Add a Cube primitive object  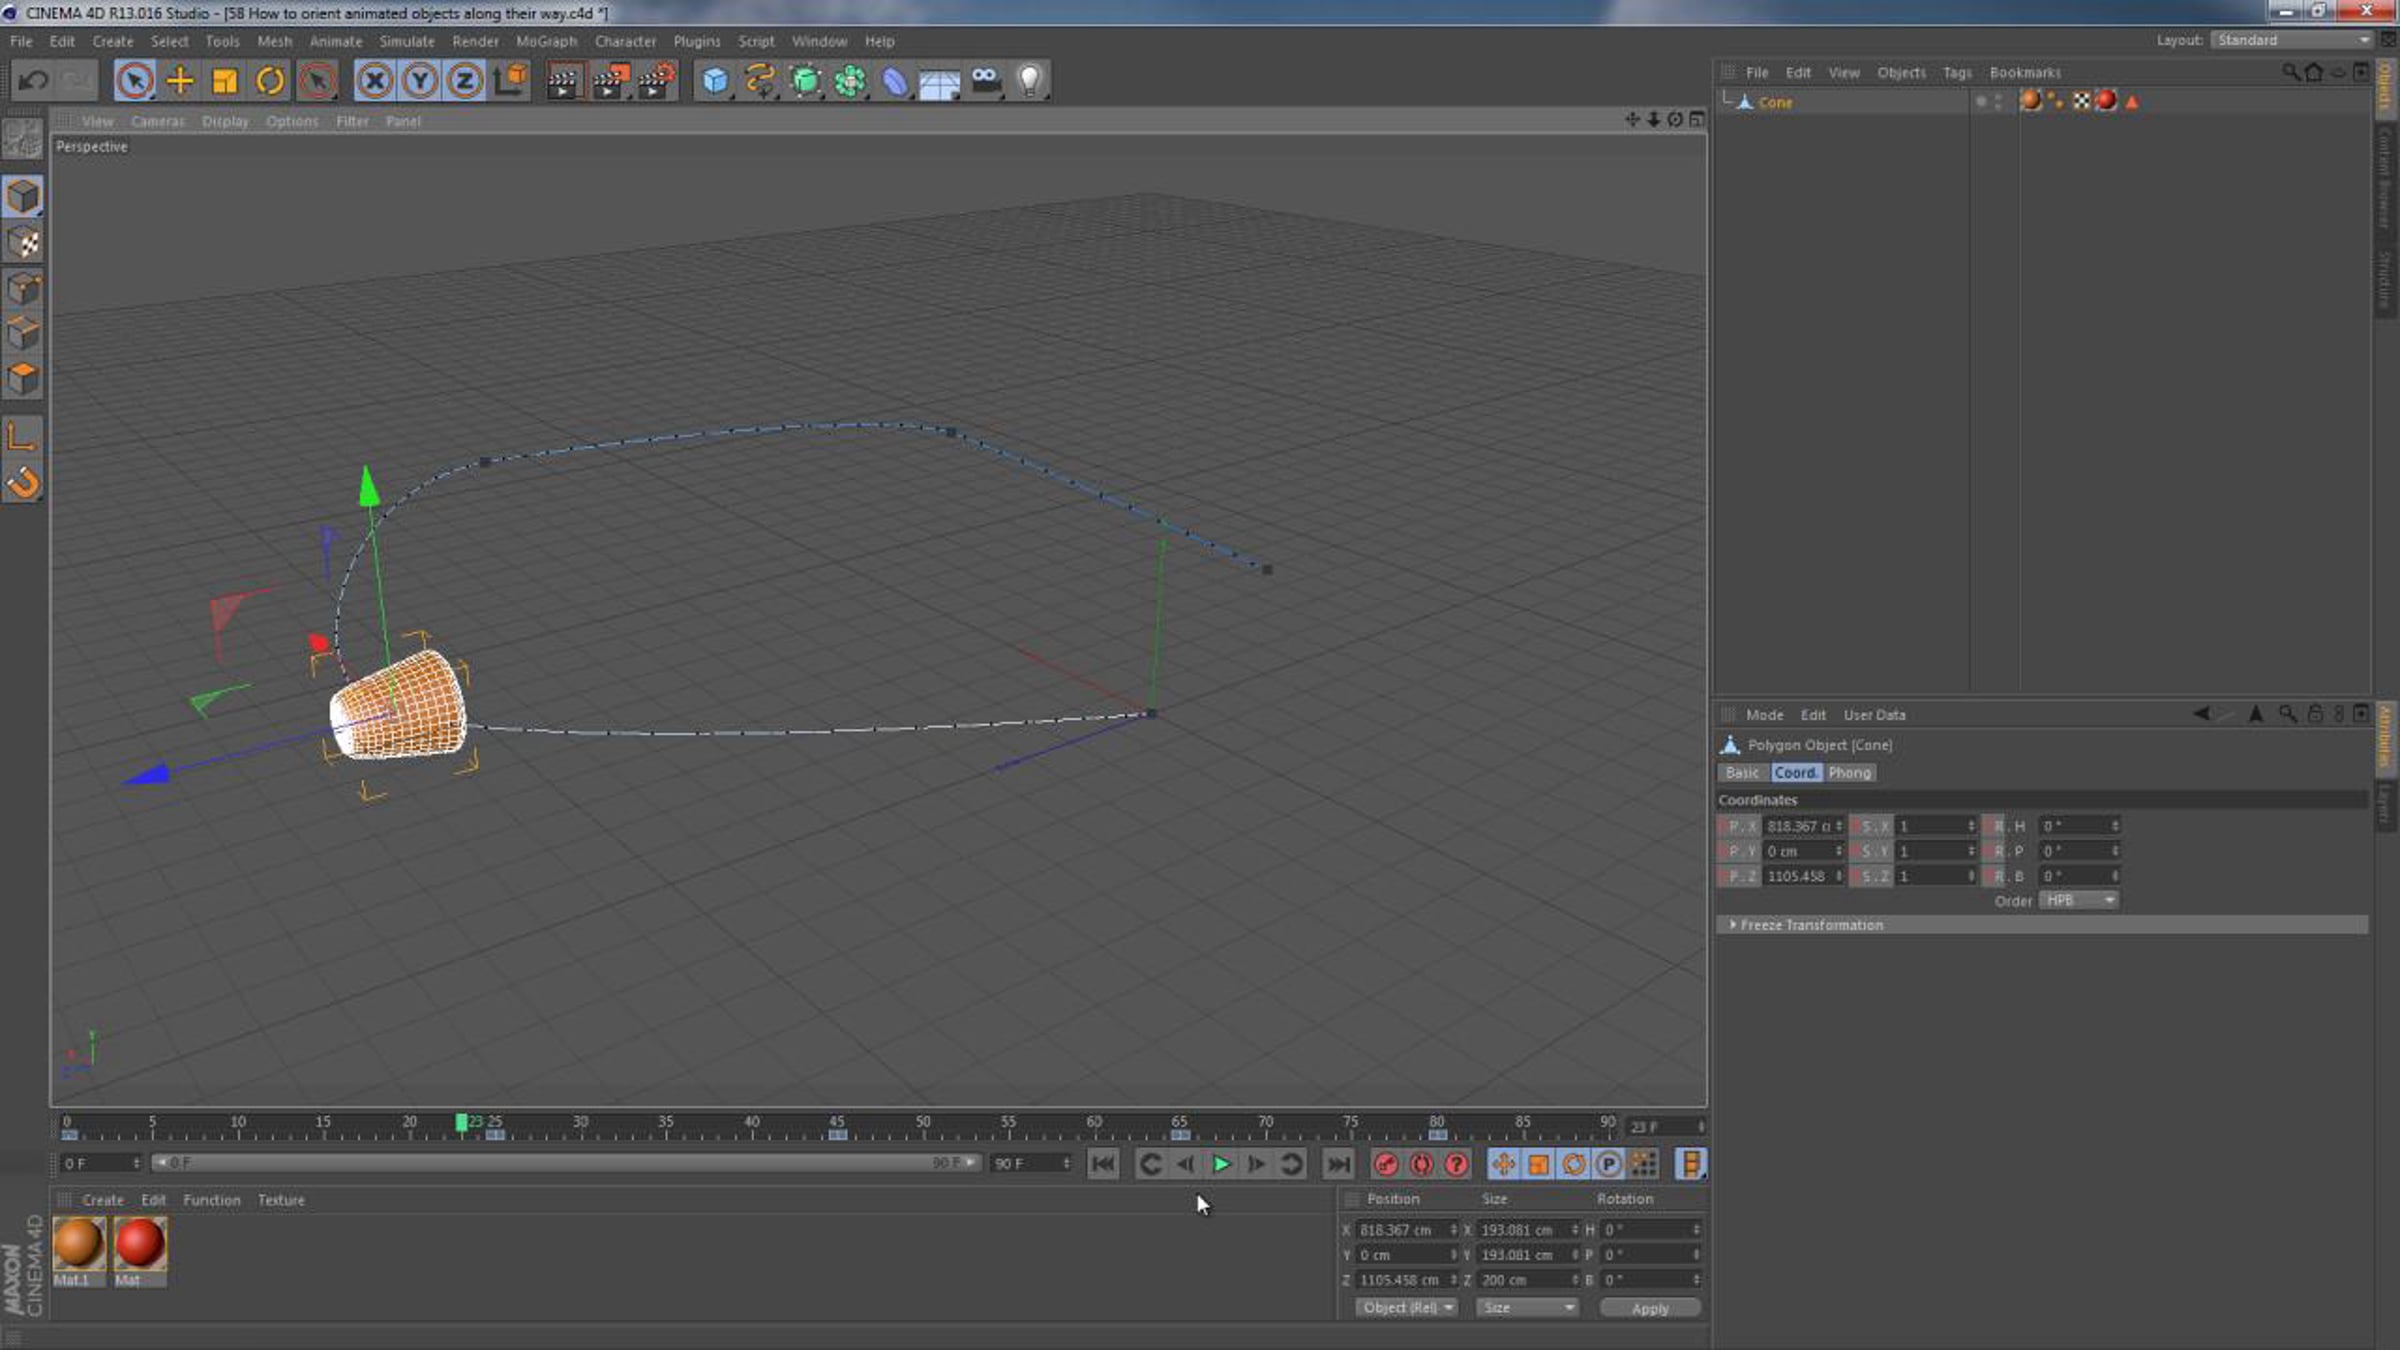715,80
